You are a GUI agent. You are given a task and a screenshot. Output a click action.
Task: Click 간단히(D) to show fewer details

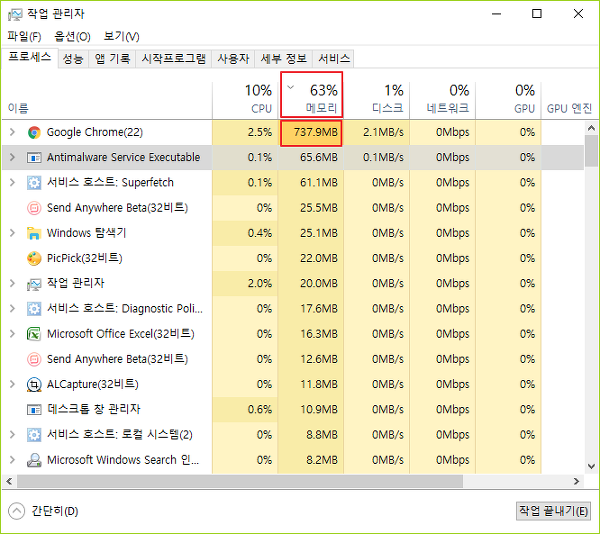(x=43, y=511)
